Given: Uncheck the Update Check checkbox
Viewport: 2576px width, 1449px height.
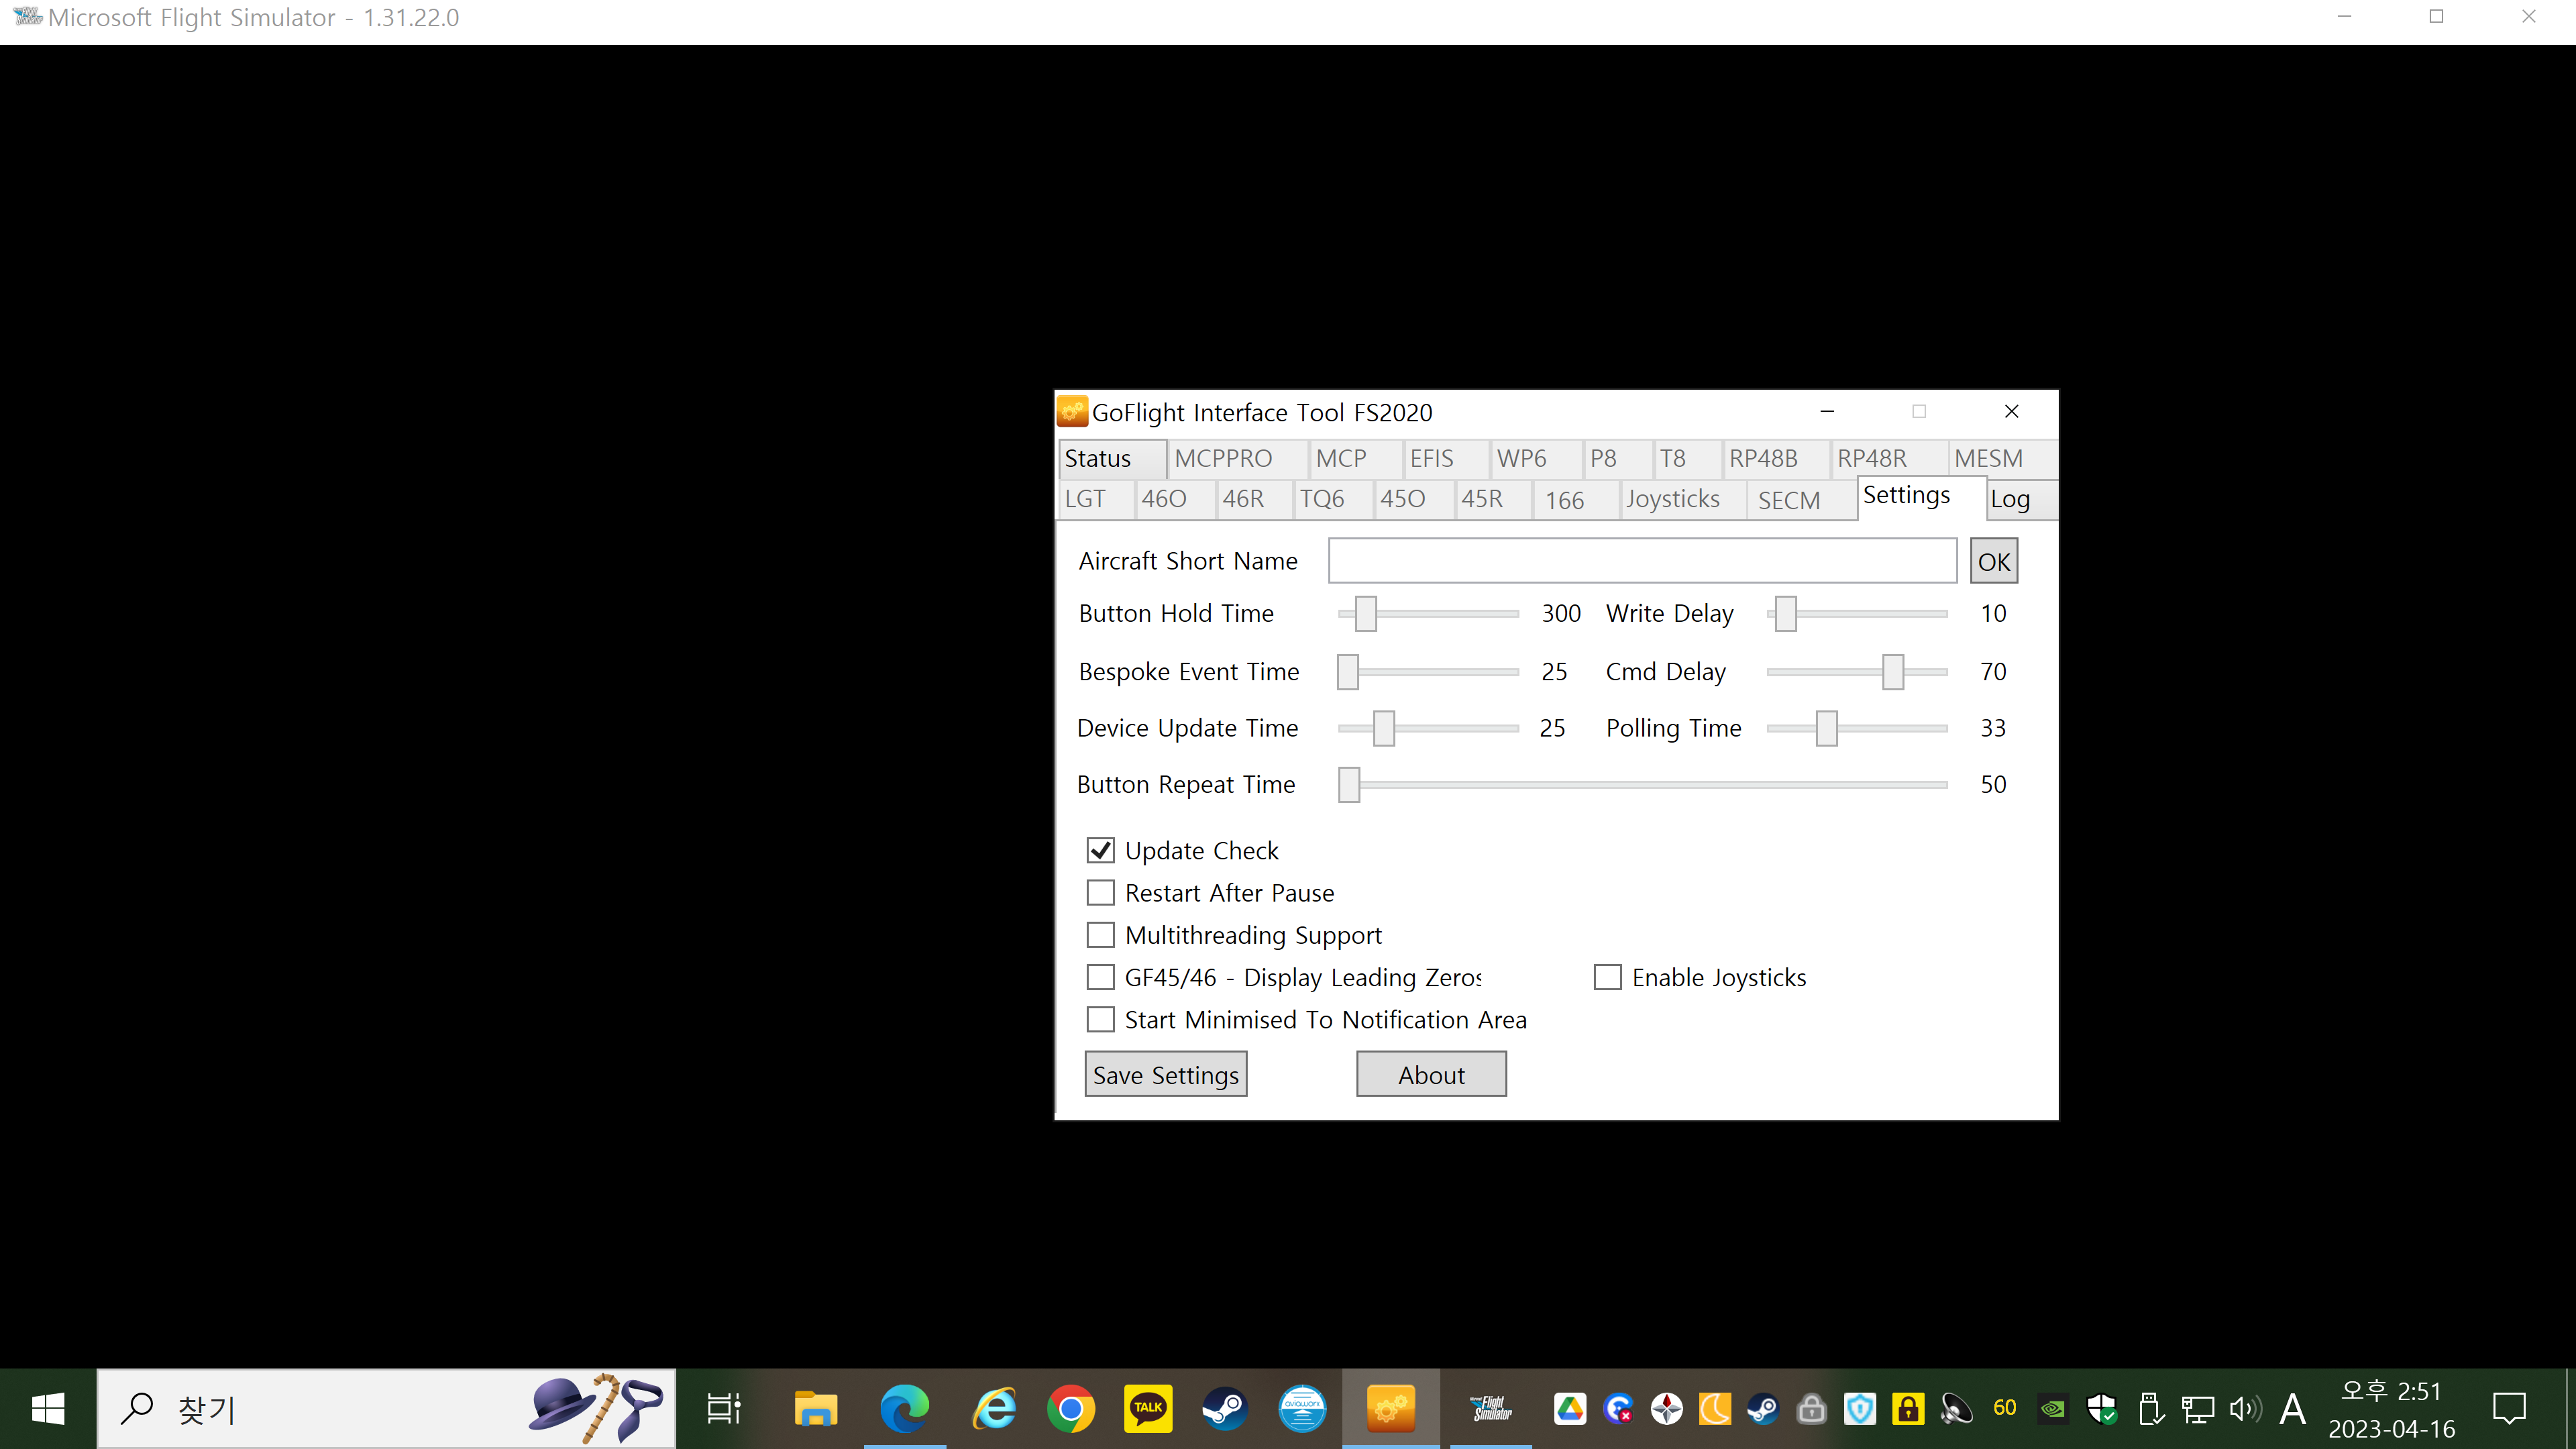Looking at the screenshot, I should (1101, 850).
